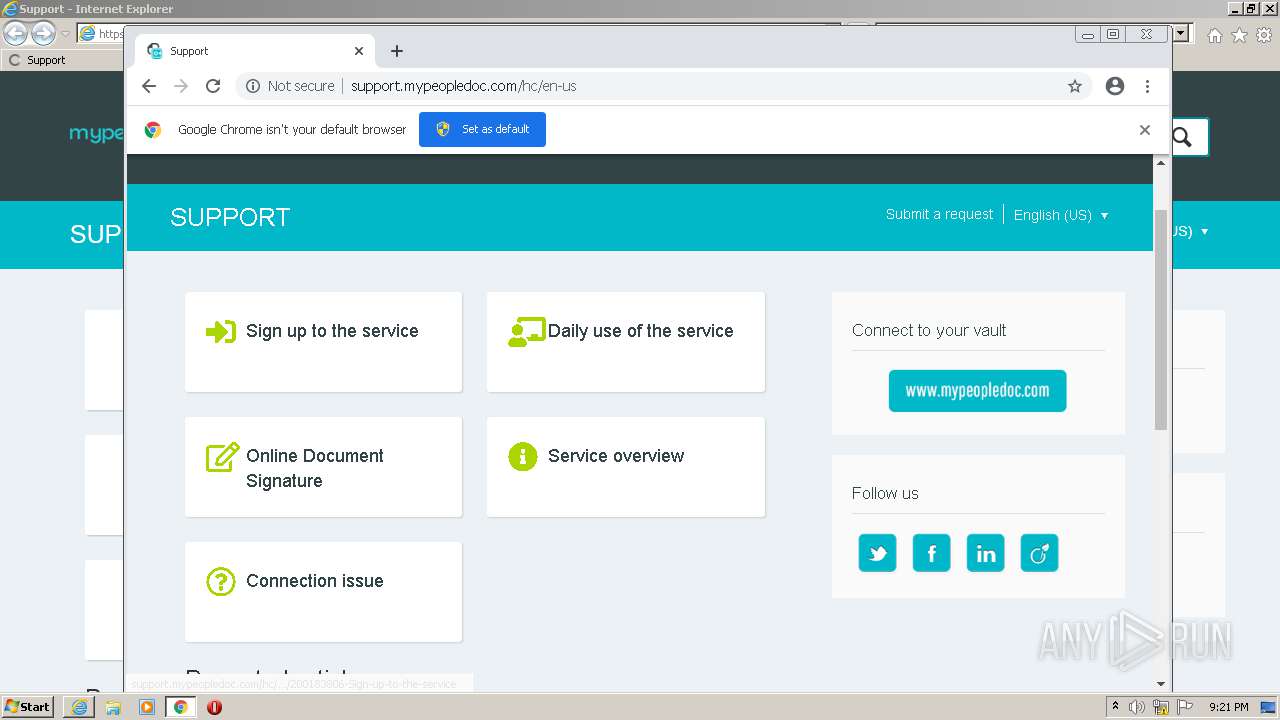Image resolution: width=1280 pixels, height=720 pixels.
Task: Go forward in Internet Explorer
Action: coord(43,33)
